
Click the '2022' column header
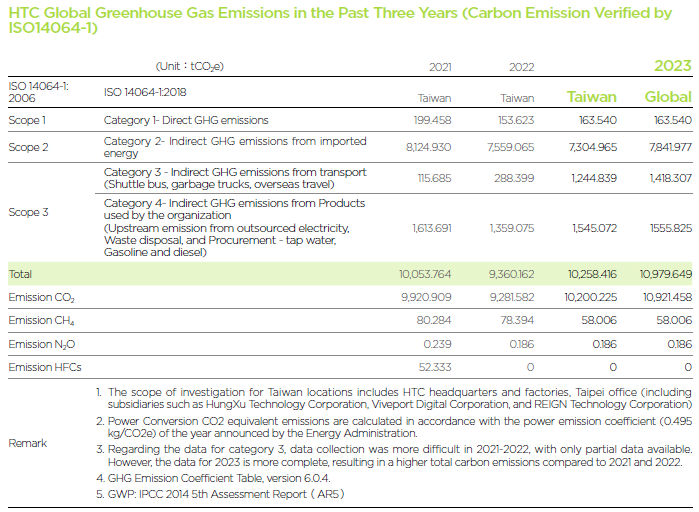click(522, 67)
